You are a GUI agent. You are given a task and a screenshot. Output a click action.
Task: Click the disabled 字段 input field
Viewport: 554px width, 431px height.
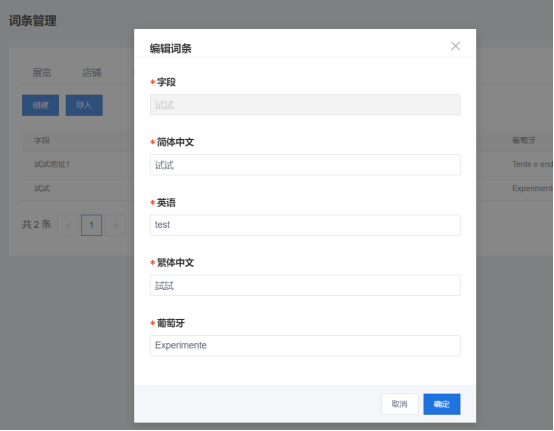[305, 105]
